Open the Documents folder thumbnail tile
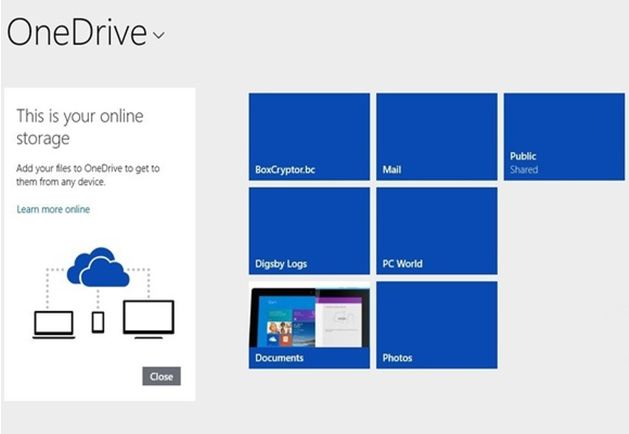Screen dimensions: 629x434 tap(309, 325)
